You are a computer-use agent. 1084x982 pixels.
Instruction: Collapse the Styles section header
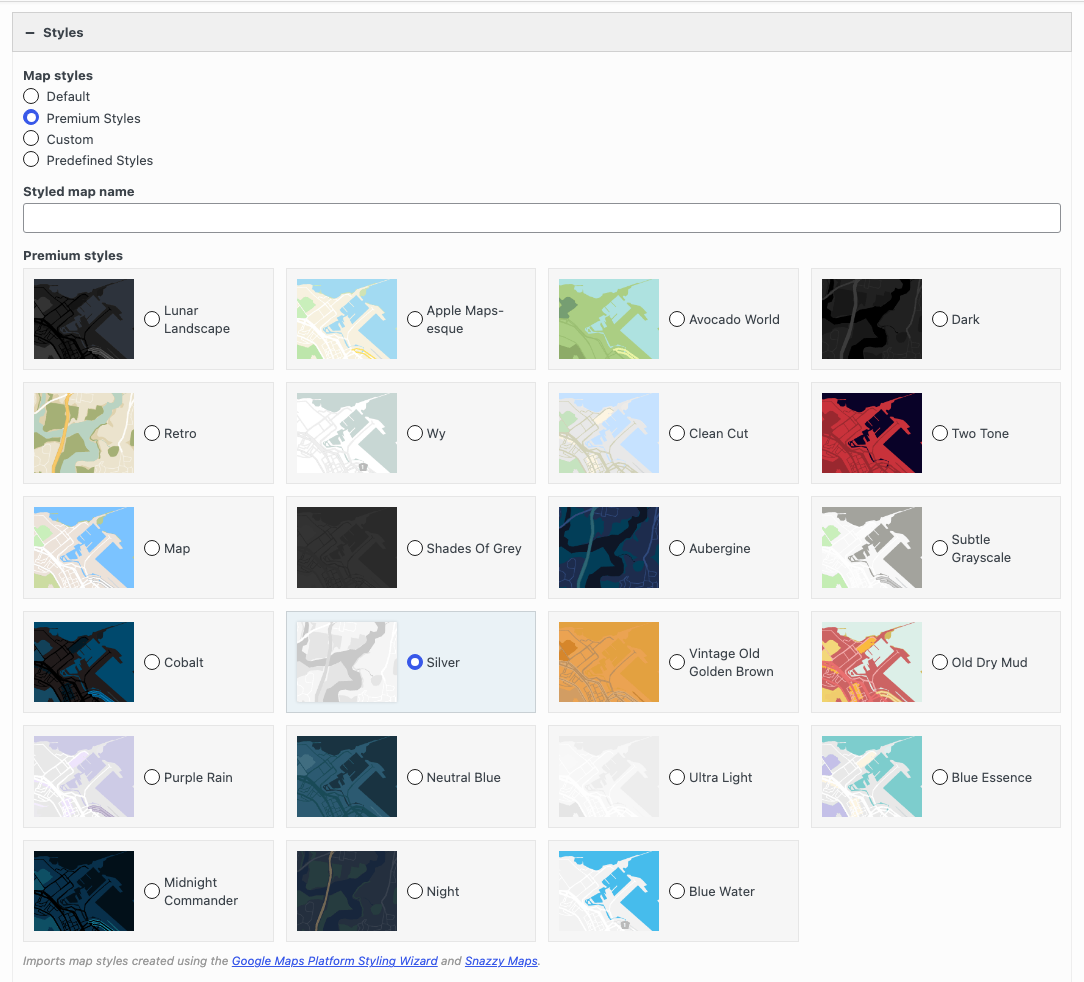[x=541, y=33]
